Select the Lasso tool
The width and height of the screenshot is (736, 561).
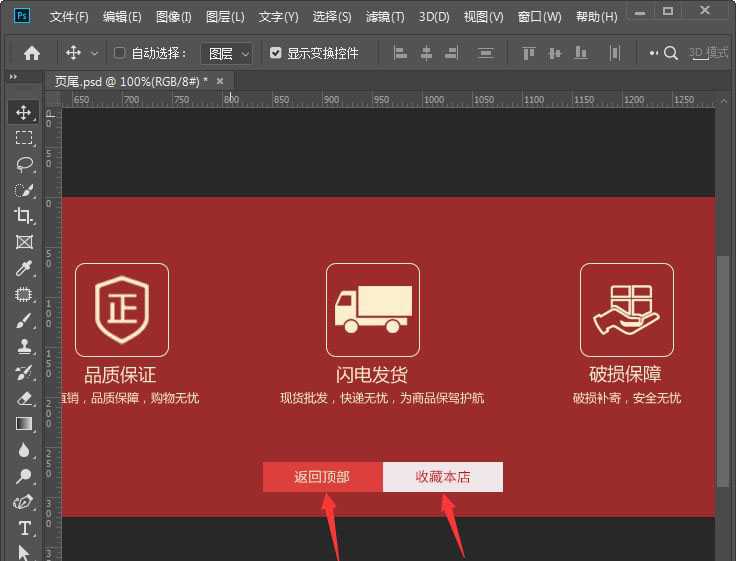click(24, 164)
